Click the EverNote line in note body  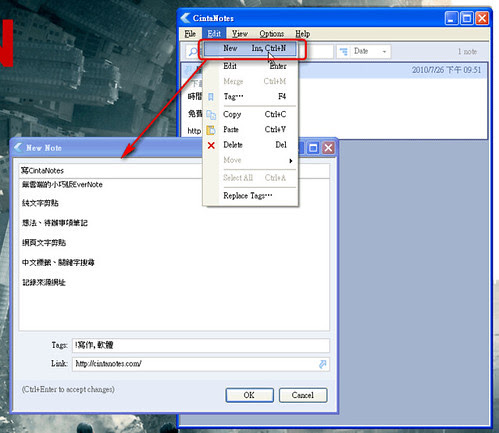[62, 185]
